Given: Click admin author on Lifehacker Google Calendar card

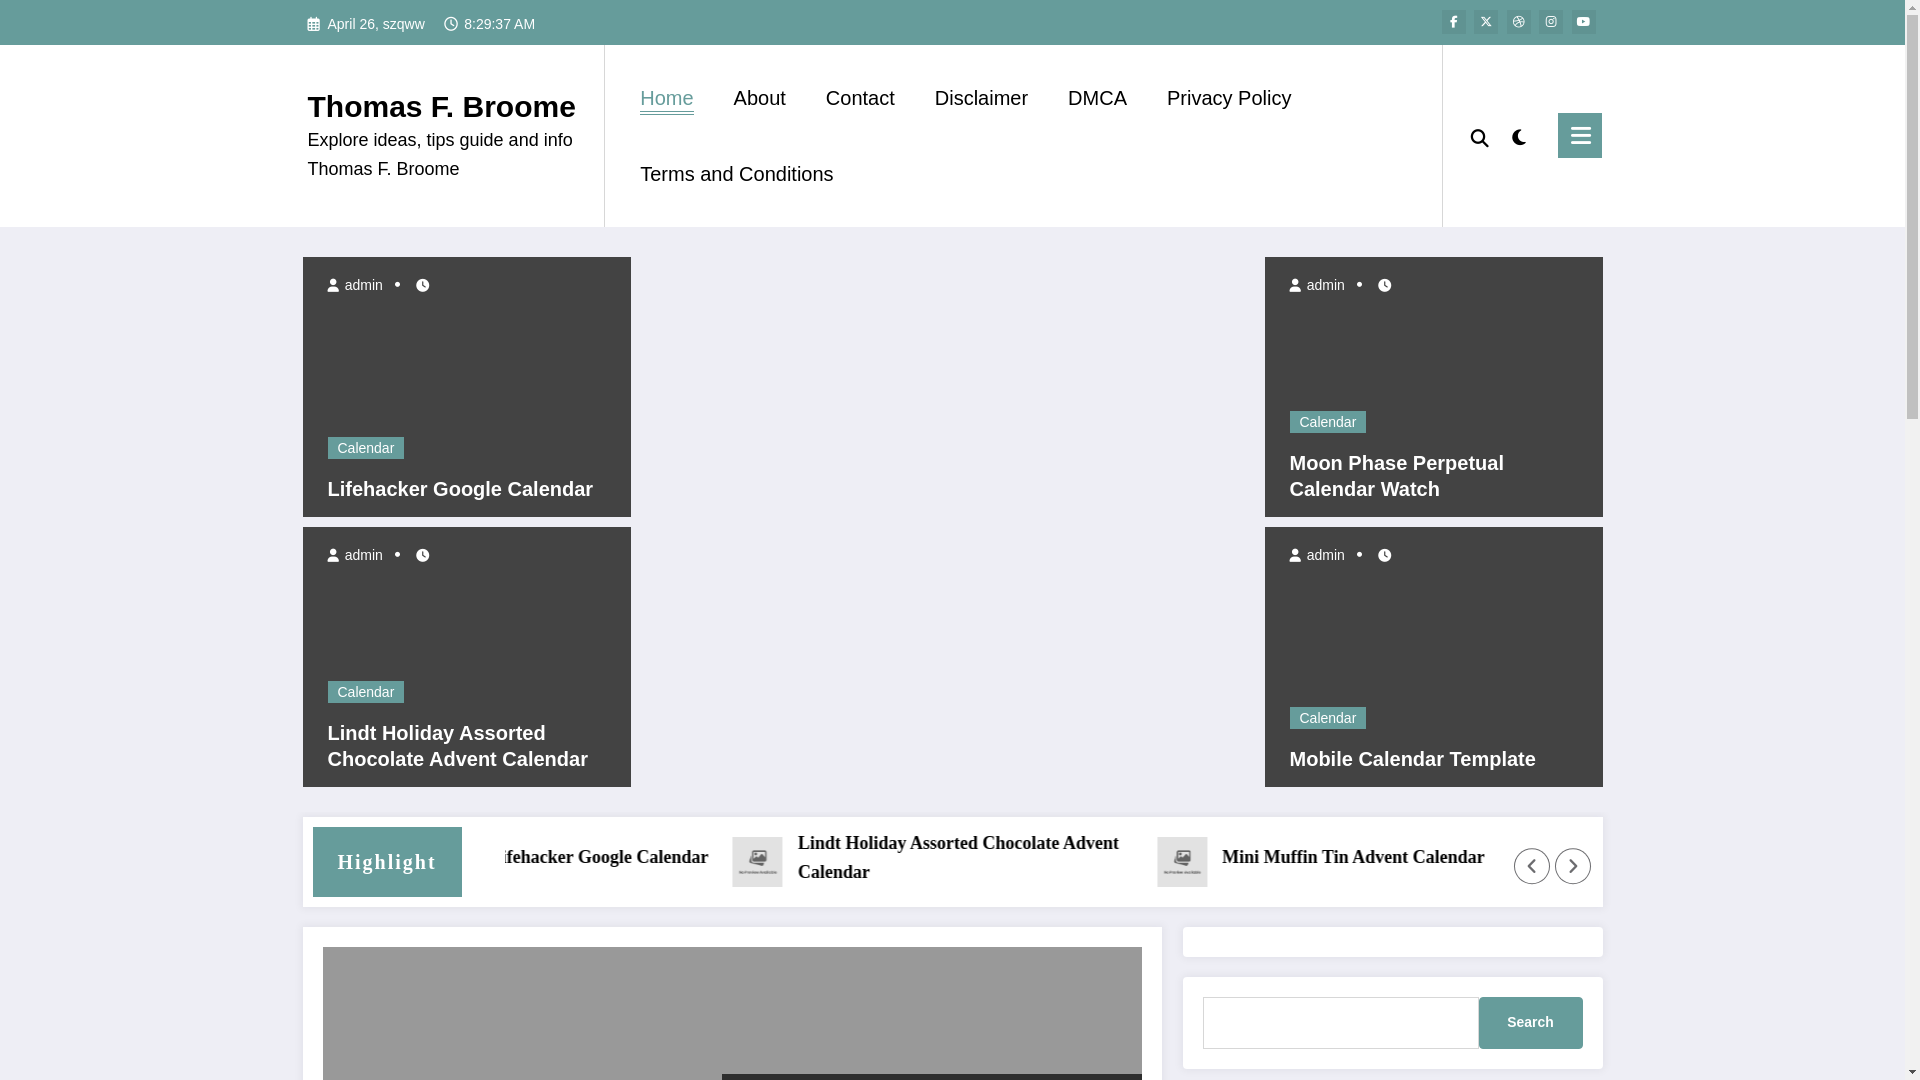Looking at the screenshot, I should pos(355,285).
